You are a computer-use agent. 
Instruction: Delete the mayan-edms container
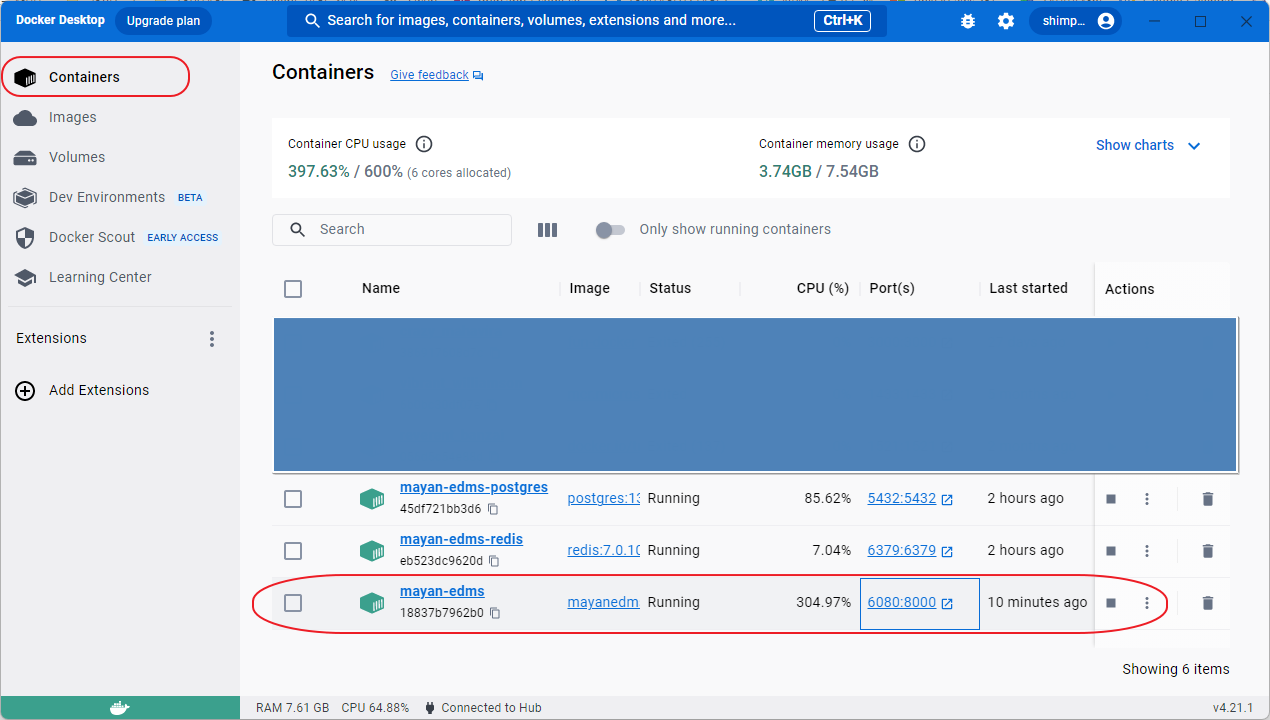(1207, 603)
